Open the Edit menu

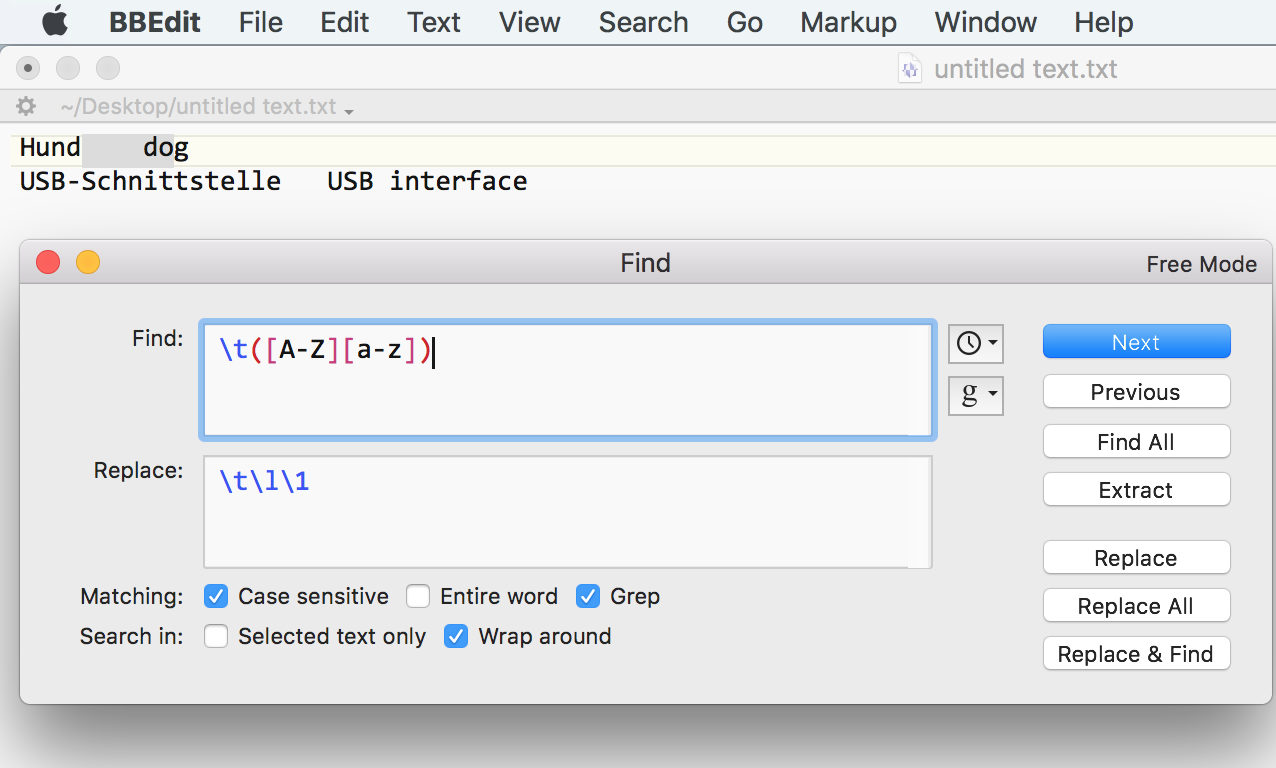click(345, 22)
